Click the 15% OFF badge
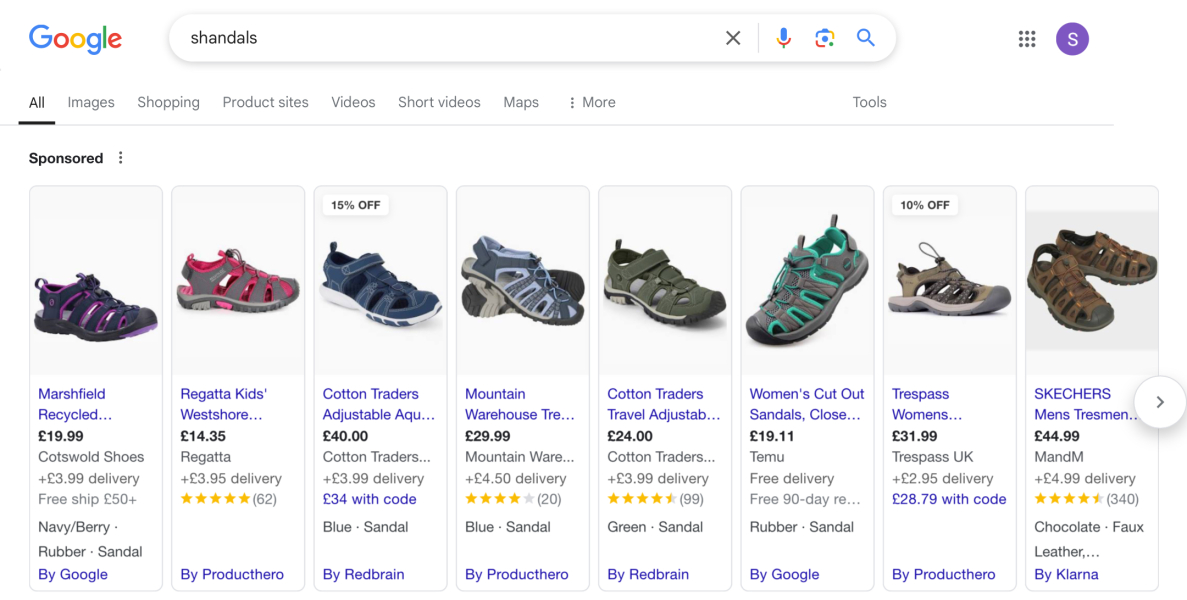This screenshot has width=1187, height=600. [x=355, y=205]
